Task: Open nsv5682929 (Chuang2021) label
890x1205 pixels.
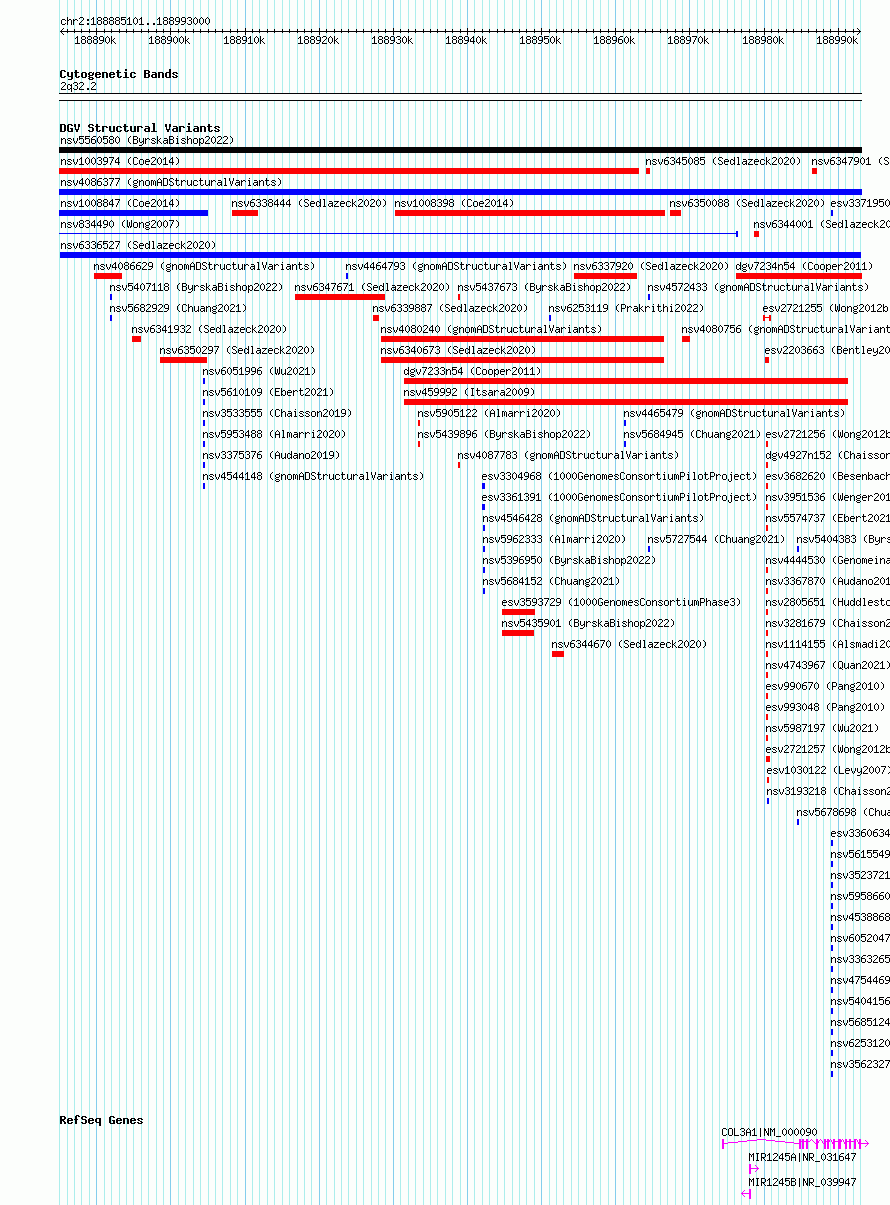Action: pos(178,308)
